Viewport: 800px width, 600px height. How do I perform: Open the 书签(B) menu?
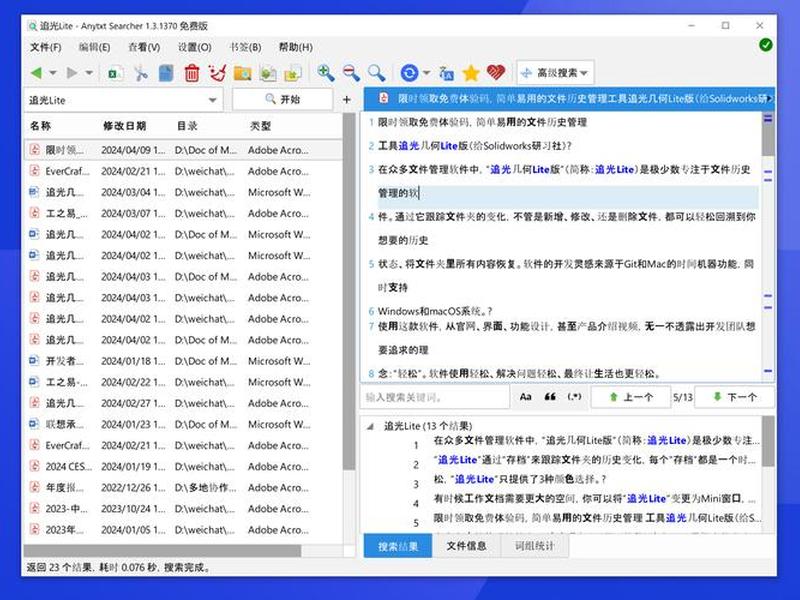click(x=245, y=47)
